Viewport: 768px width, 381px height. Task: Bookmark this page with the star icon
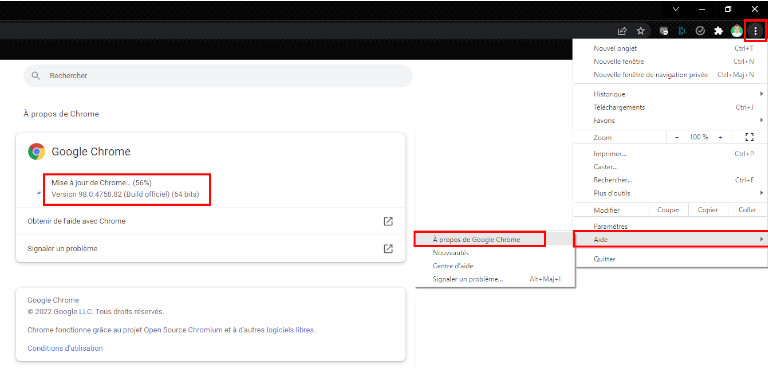pos(641,31)
